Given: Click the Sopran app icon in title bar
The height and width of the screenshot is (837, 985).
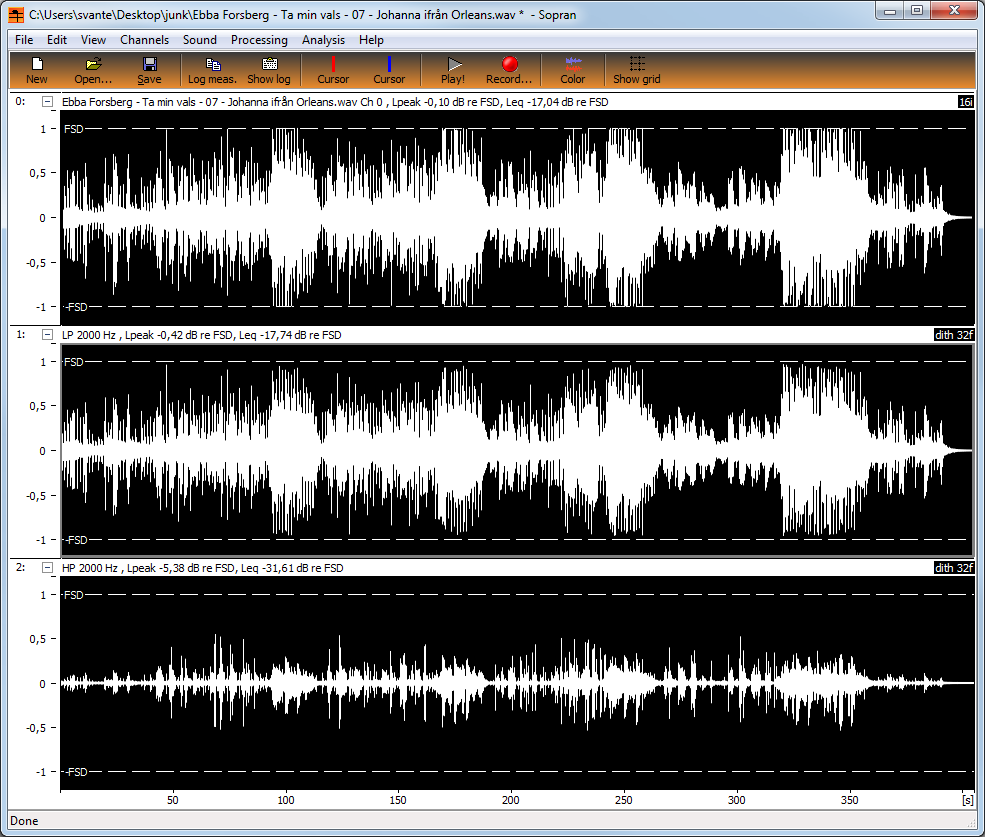Looking at the screenshot, I should pyautogui.click(x=16, y=14).
